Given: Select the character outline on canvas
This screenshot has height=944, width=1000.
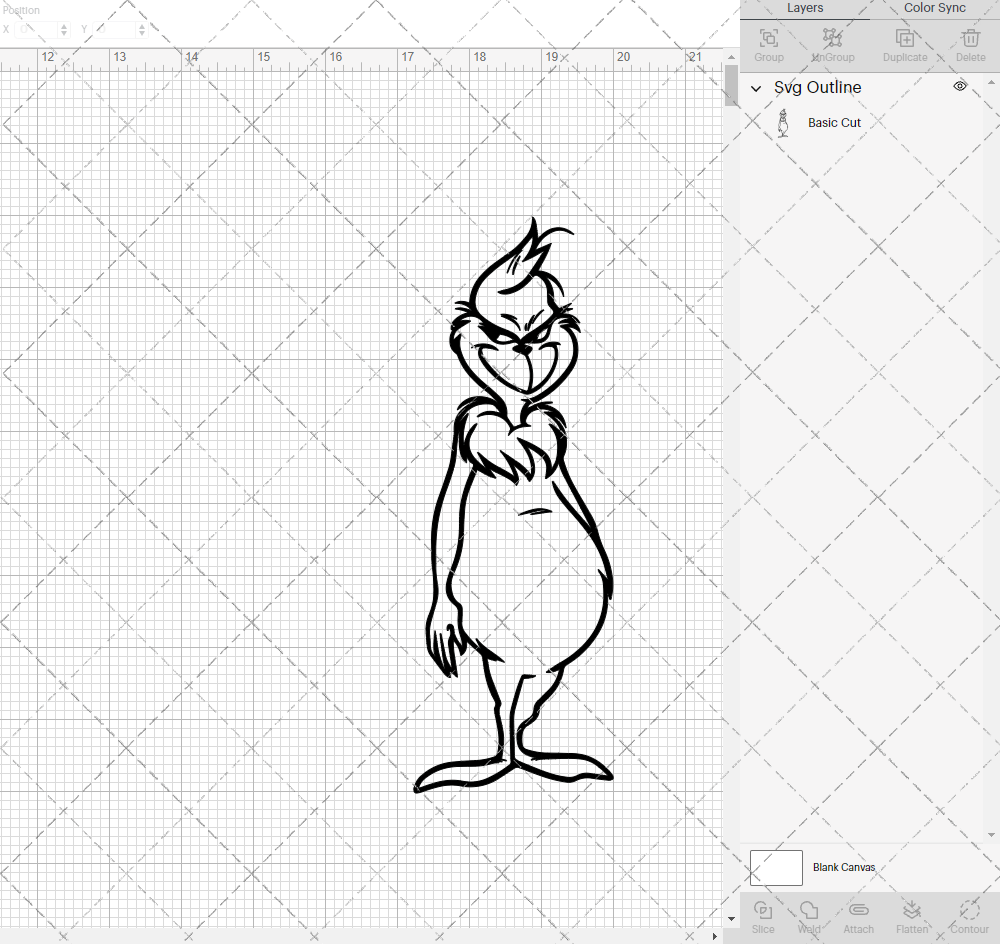Looking at the screenshot, I should click(515, 505).
